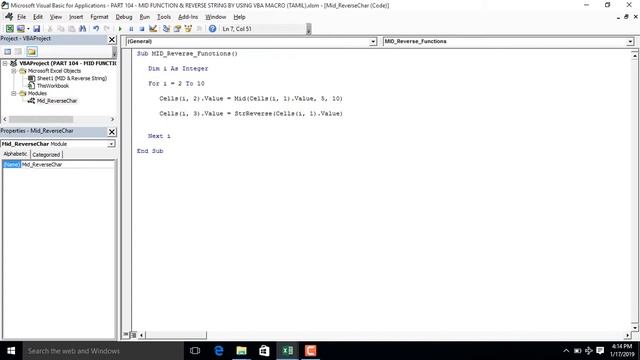
Task: Click the 'Dim i As Integer' line
Action: coord(178,69)
